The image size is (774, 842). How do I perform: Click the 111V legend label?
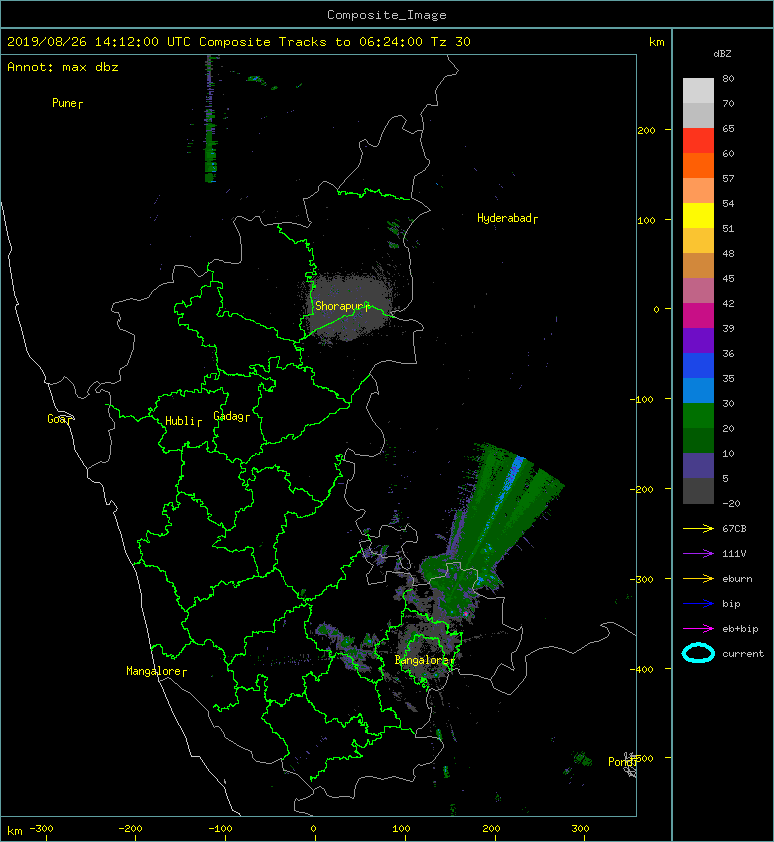tap(734, 554)
